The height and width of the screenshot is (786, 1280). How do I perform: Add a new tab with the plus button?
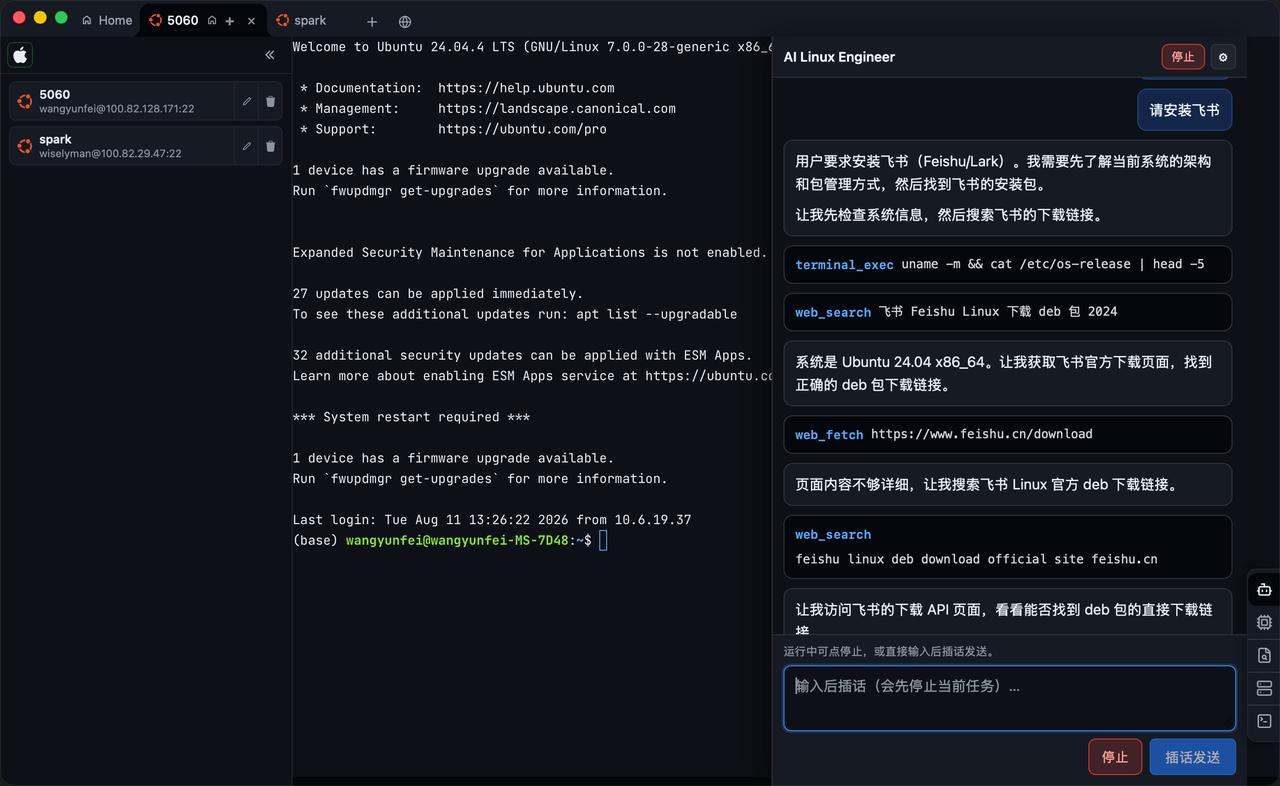pos(372,21)
